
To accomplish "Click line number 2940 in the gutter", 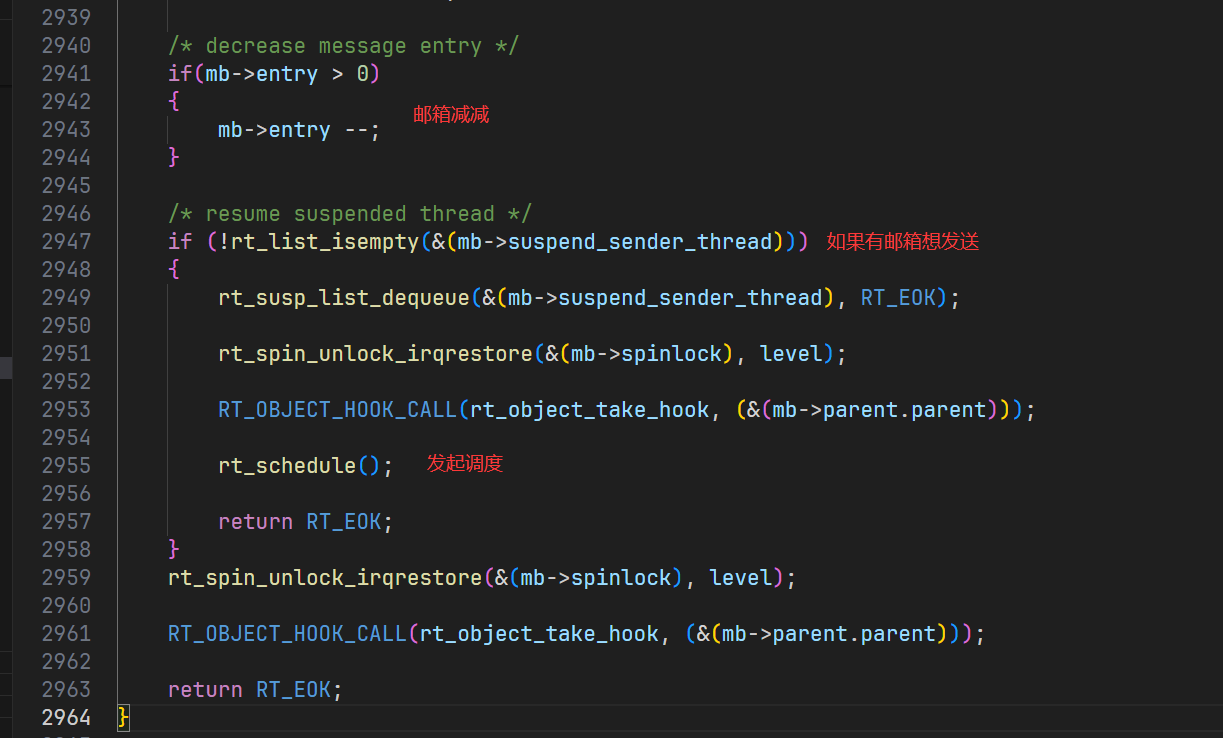I will (x=66, y=46).
